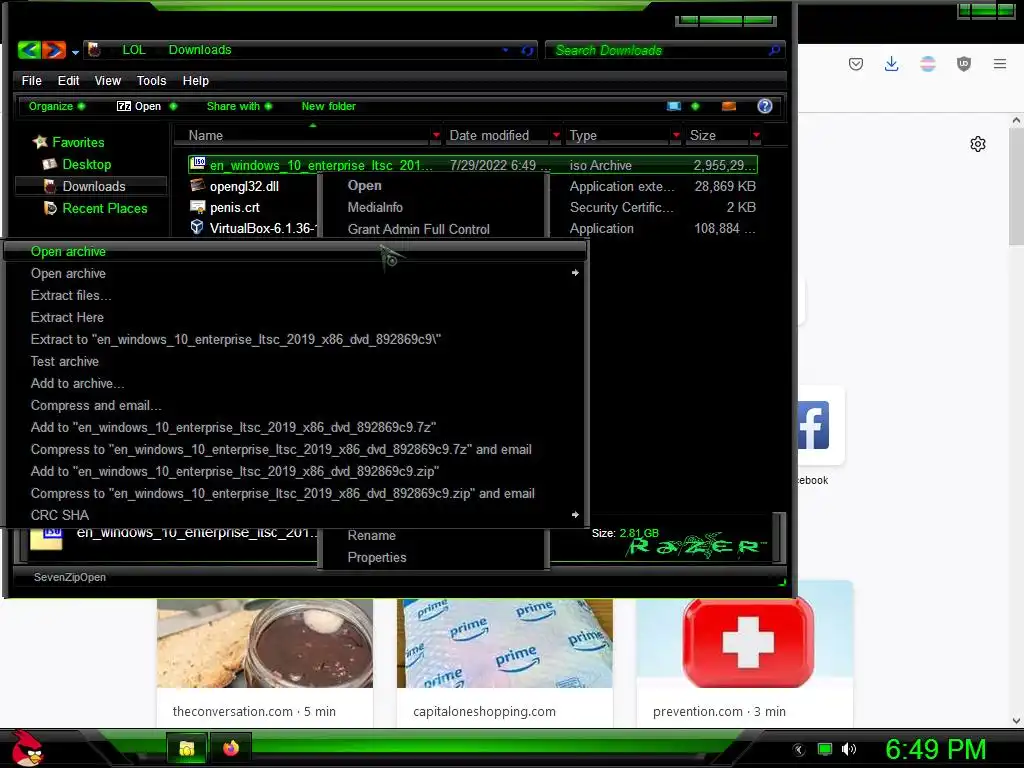This screenshot has width=1024, height=768.
Task: Open the Help menu
Action: (195, 80)
